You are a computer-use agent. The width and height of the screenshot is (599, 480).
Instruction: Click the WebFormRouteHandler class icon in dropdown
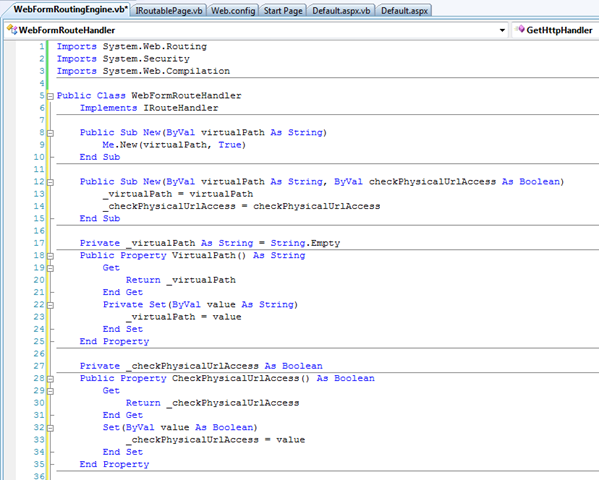click(x=12, y=30)
